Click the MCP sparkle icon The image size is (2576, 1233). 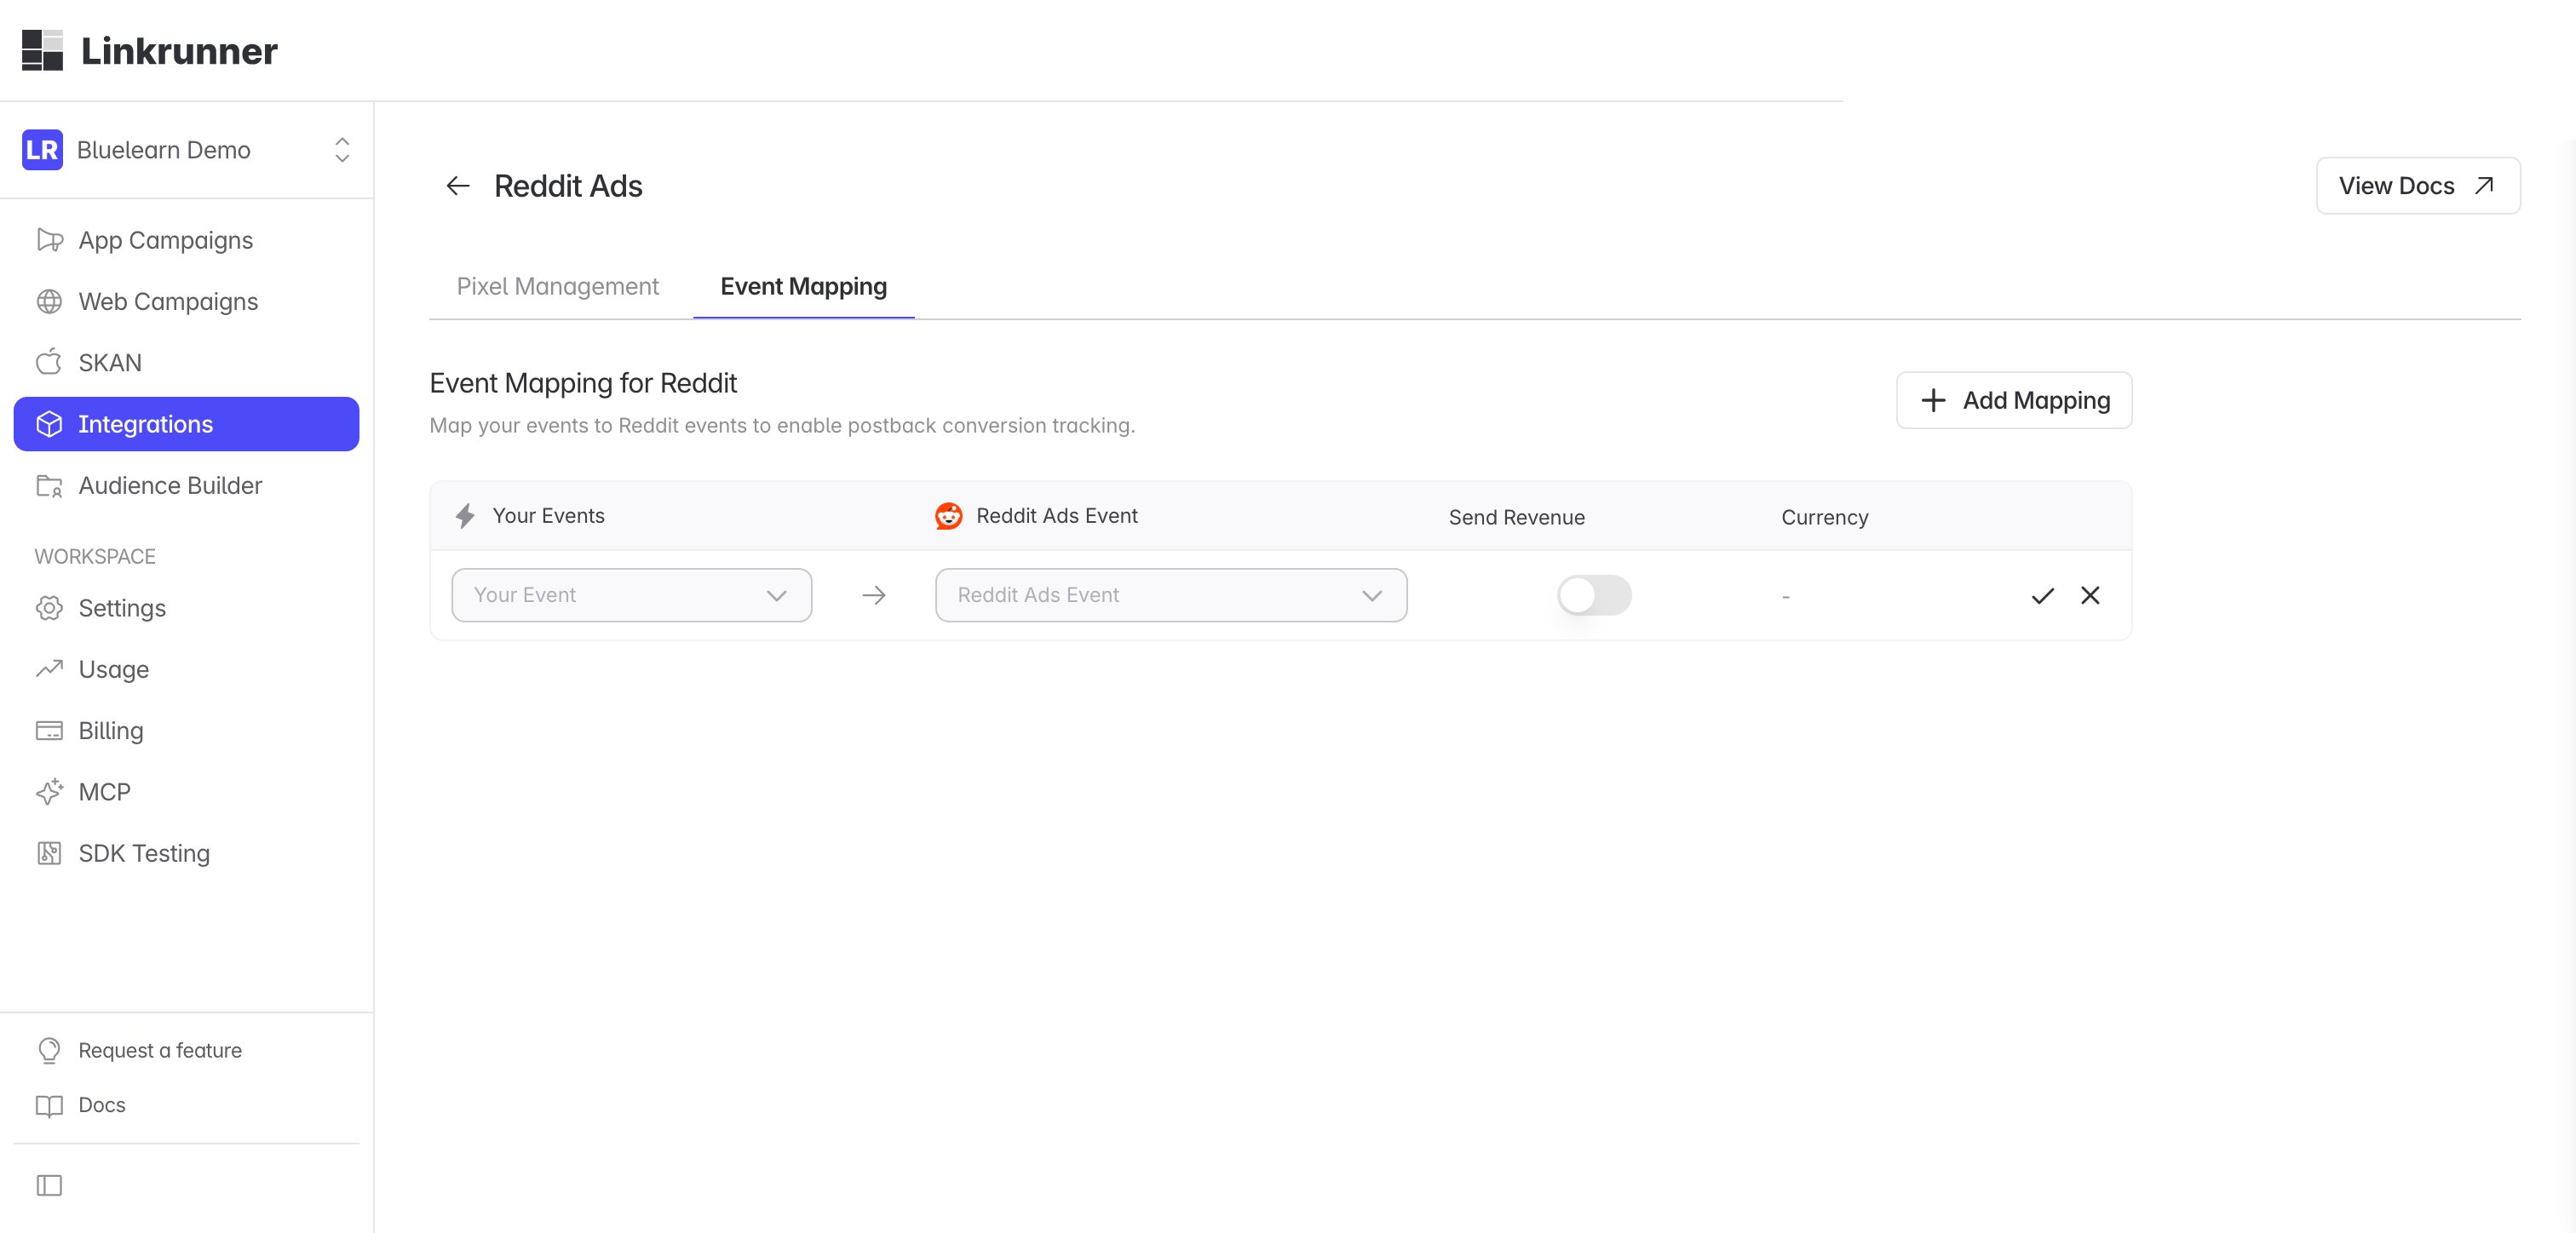point(49,792)
